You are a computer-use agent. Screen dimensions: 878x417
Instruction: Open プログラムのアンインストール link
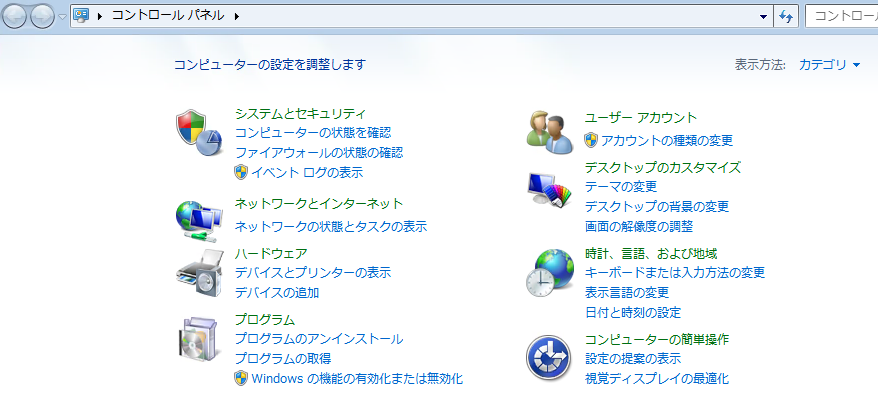click(x=319, y=339)
